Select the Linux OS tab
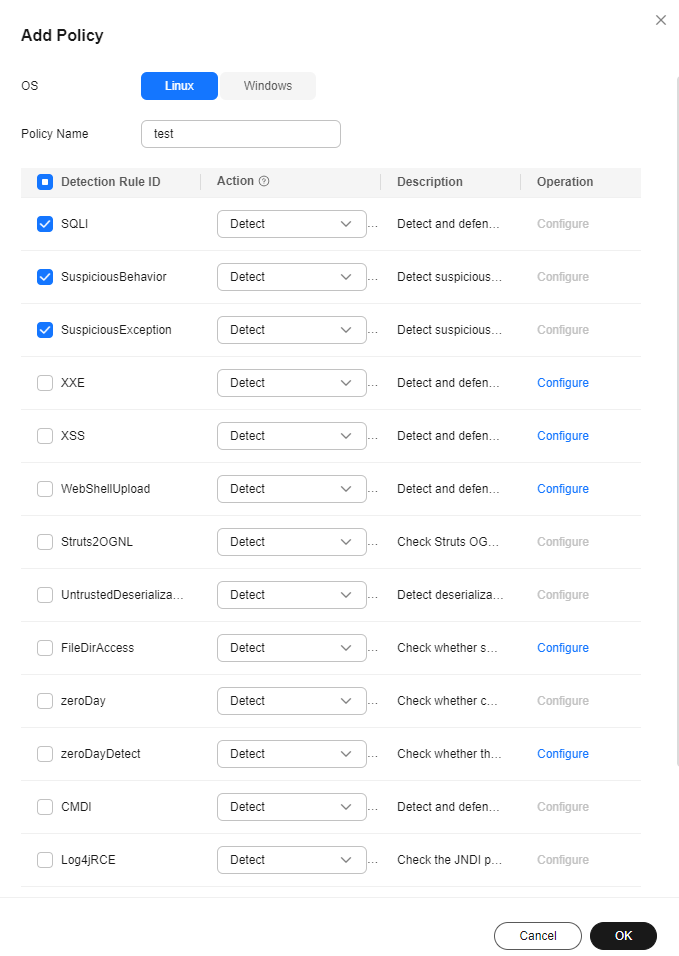The image size is (679, 956). pos(179,86)
